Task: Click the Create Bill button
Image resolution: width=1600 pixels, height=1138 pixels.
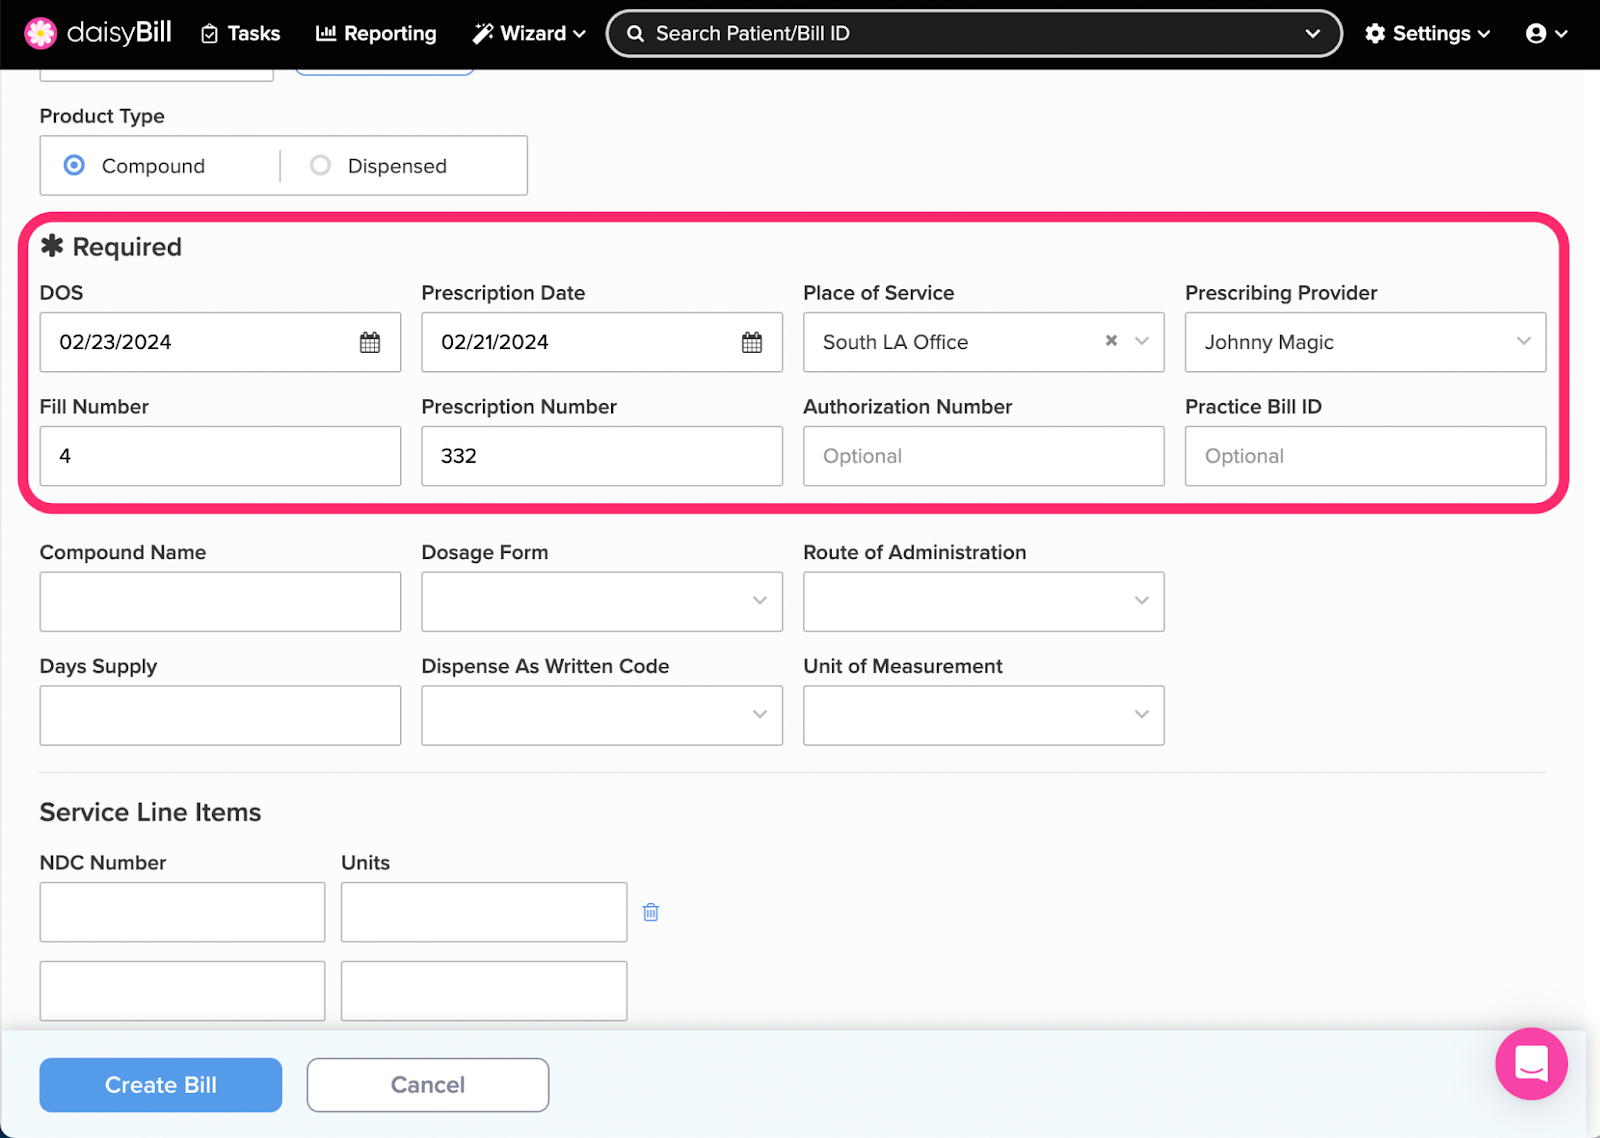Action: tap(160, 1085)
